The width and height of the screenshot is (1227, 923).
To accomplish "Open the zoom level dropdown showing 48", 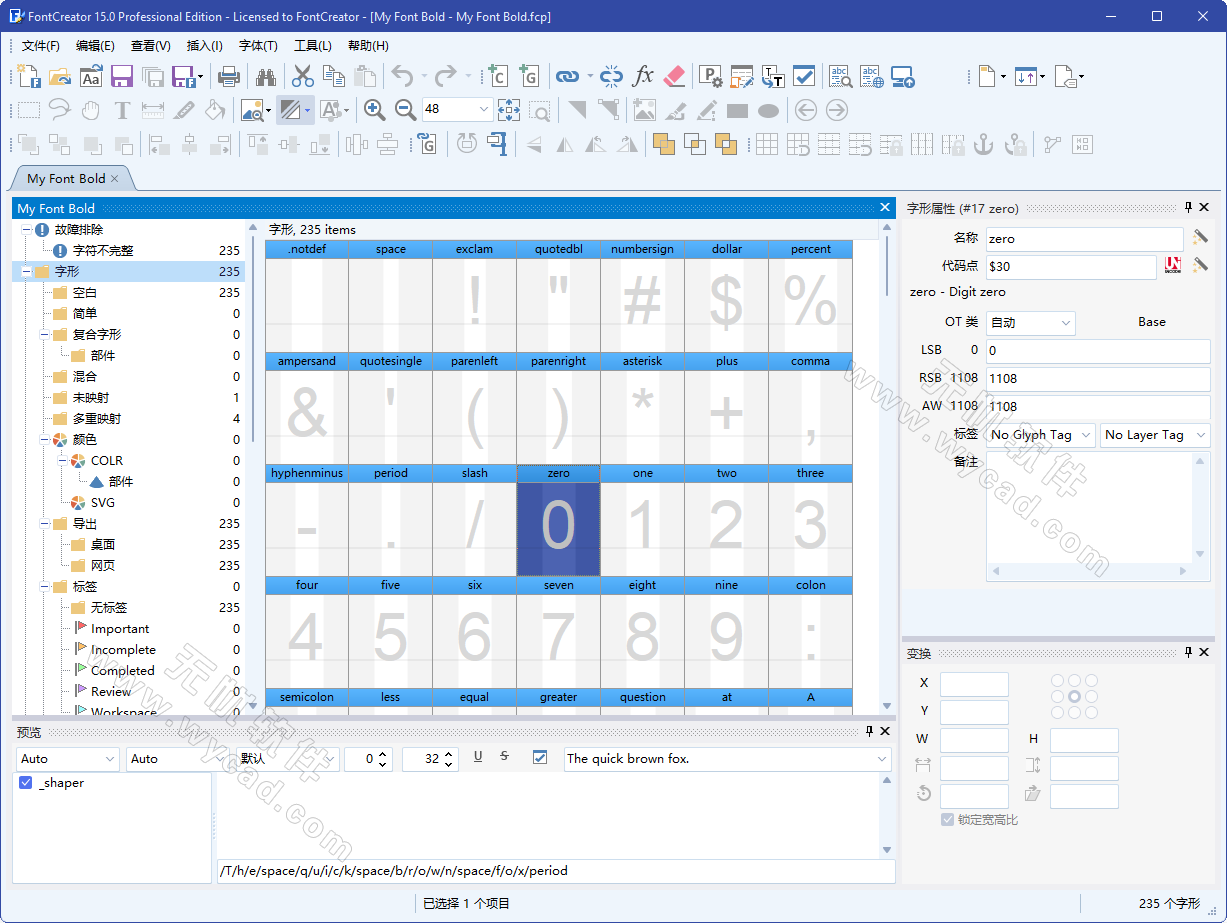I will (x=481, y=110).
